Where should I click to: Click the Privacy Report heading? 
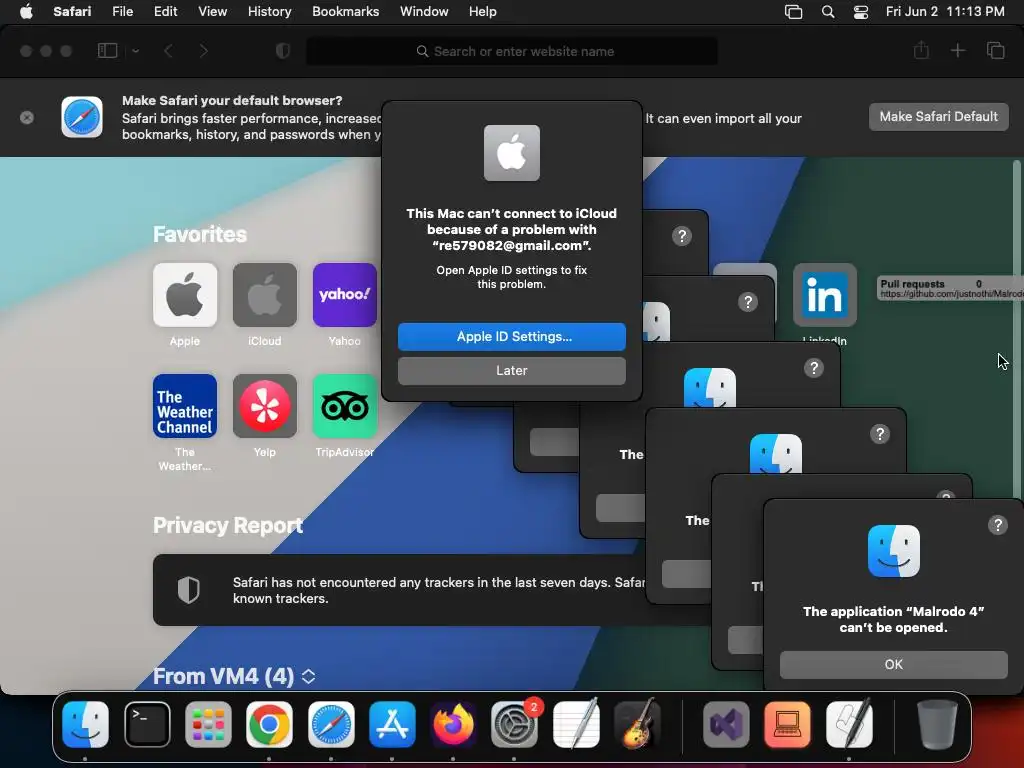[227, 525]
